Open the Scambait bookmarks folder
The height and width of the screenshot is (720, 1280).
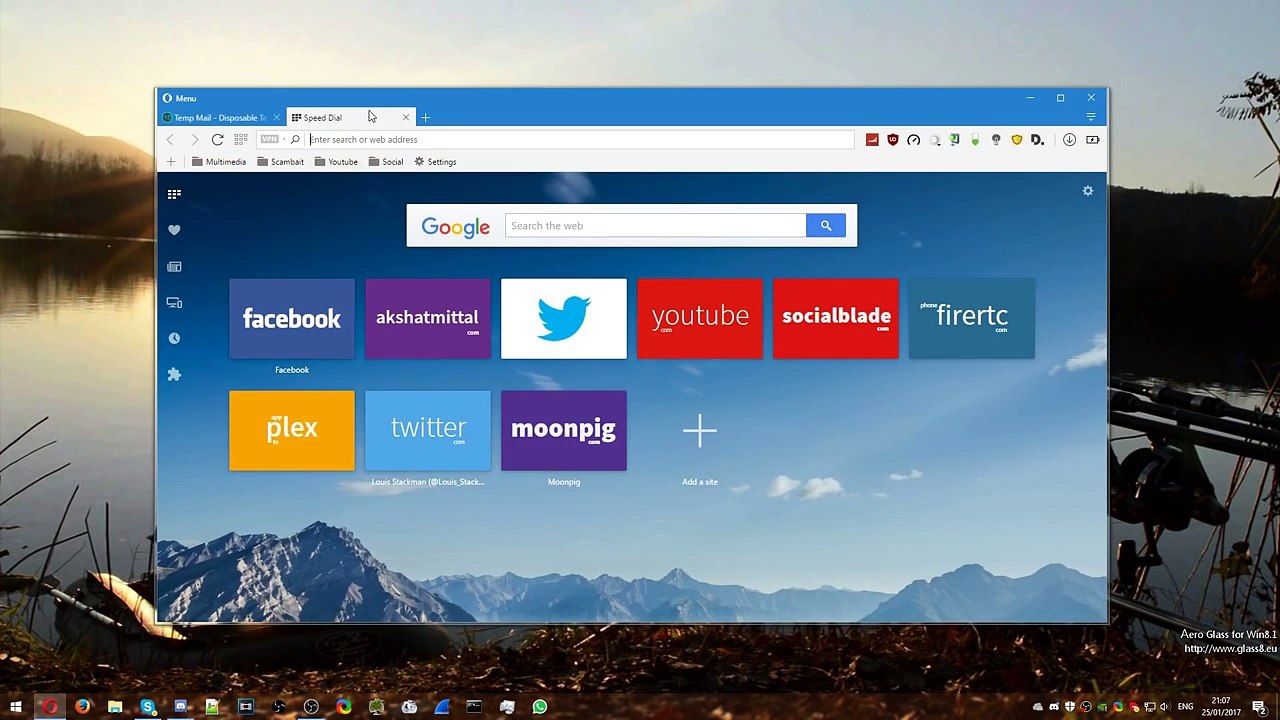[281, 162]
